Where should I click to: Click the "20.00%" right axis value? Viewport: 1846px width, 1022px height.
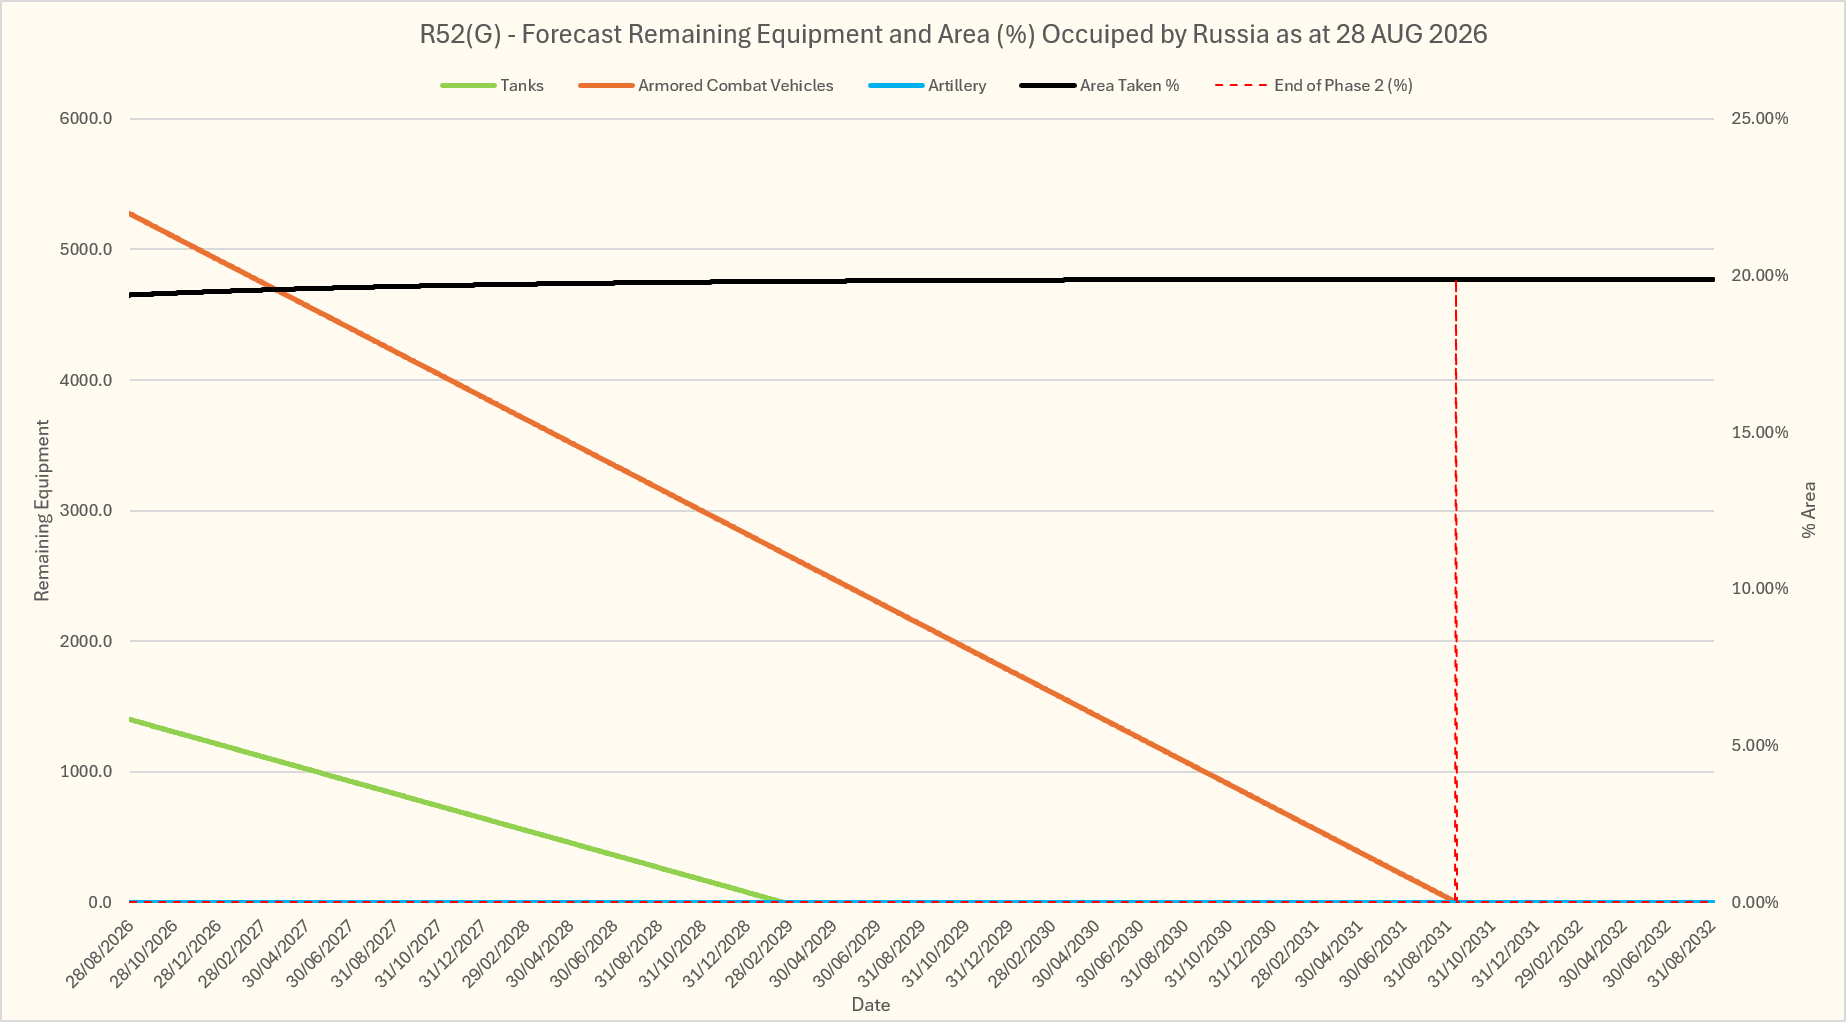[x=1760, y=276]
